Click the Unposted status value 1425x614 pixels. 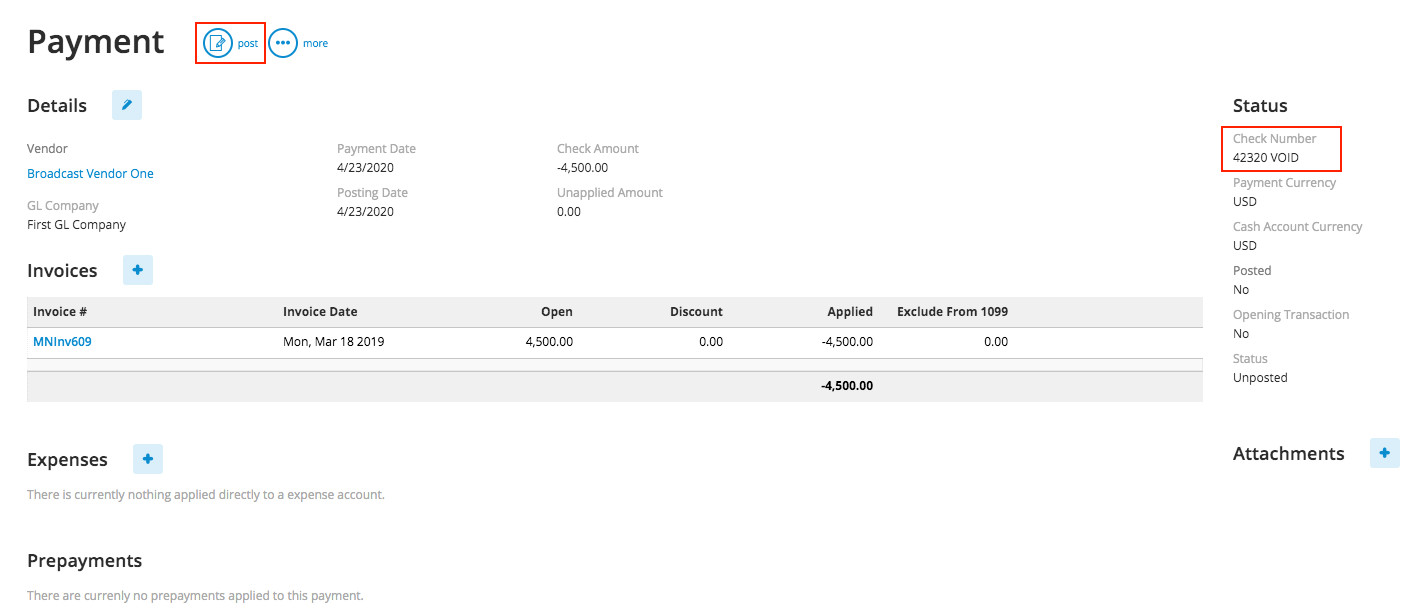pos(1260,377)
